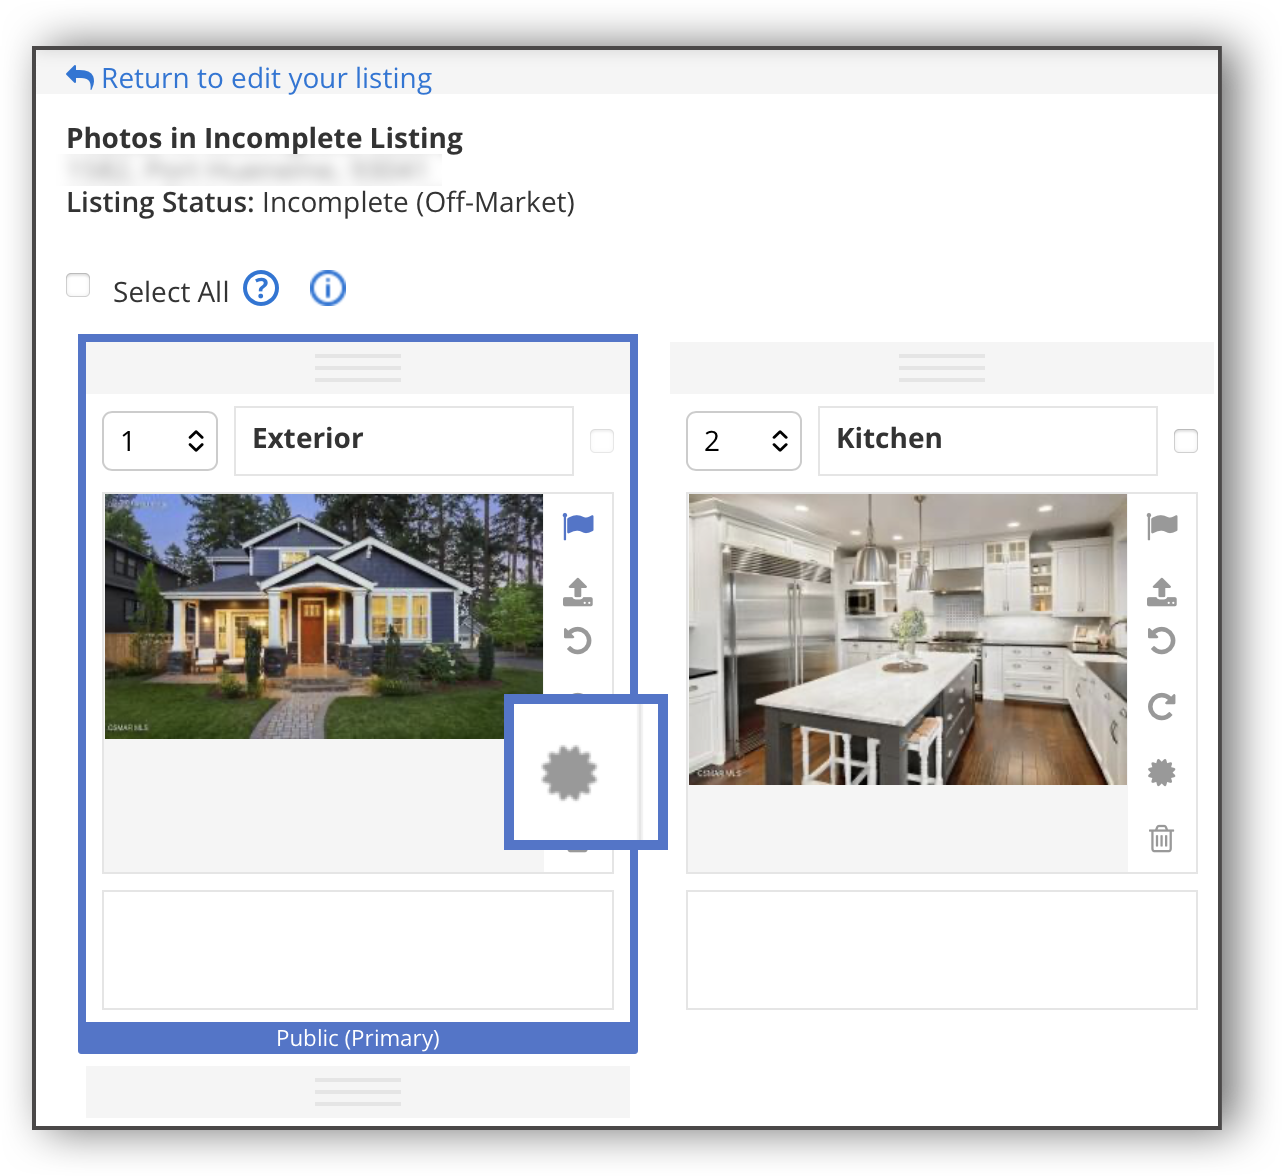Click the upload icon beside the Kitchen photo

(x=1162, y=592)
